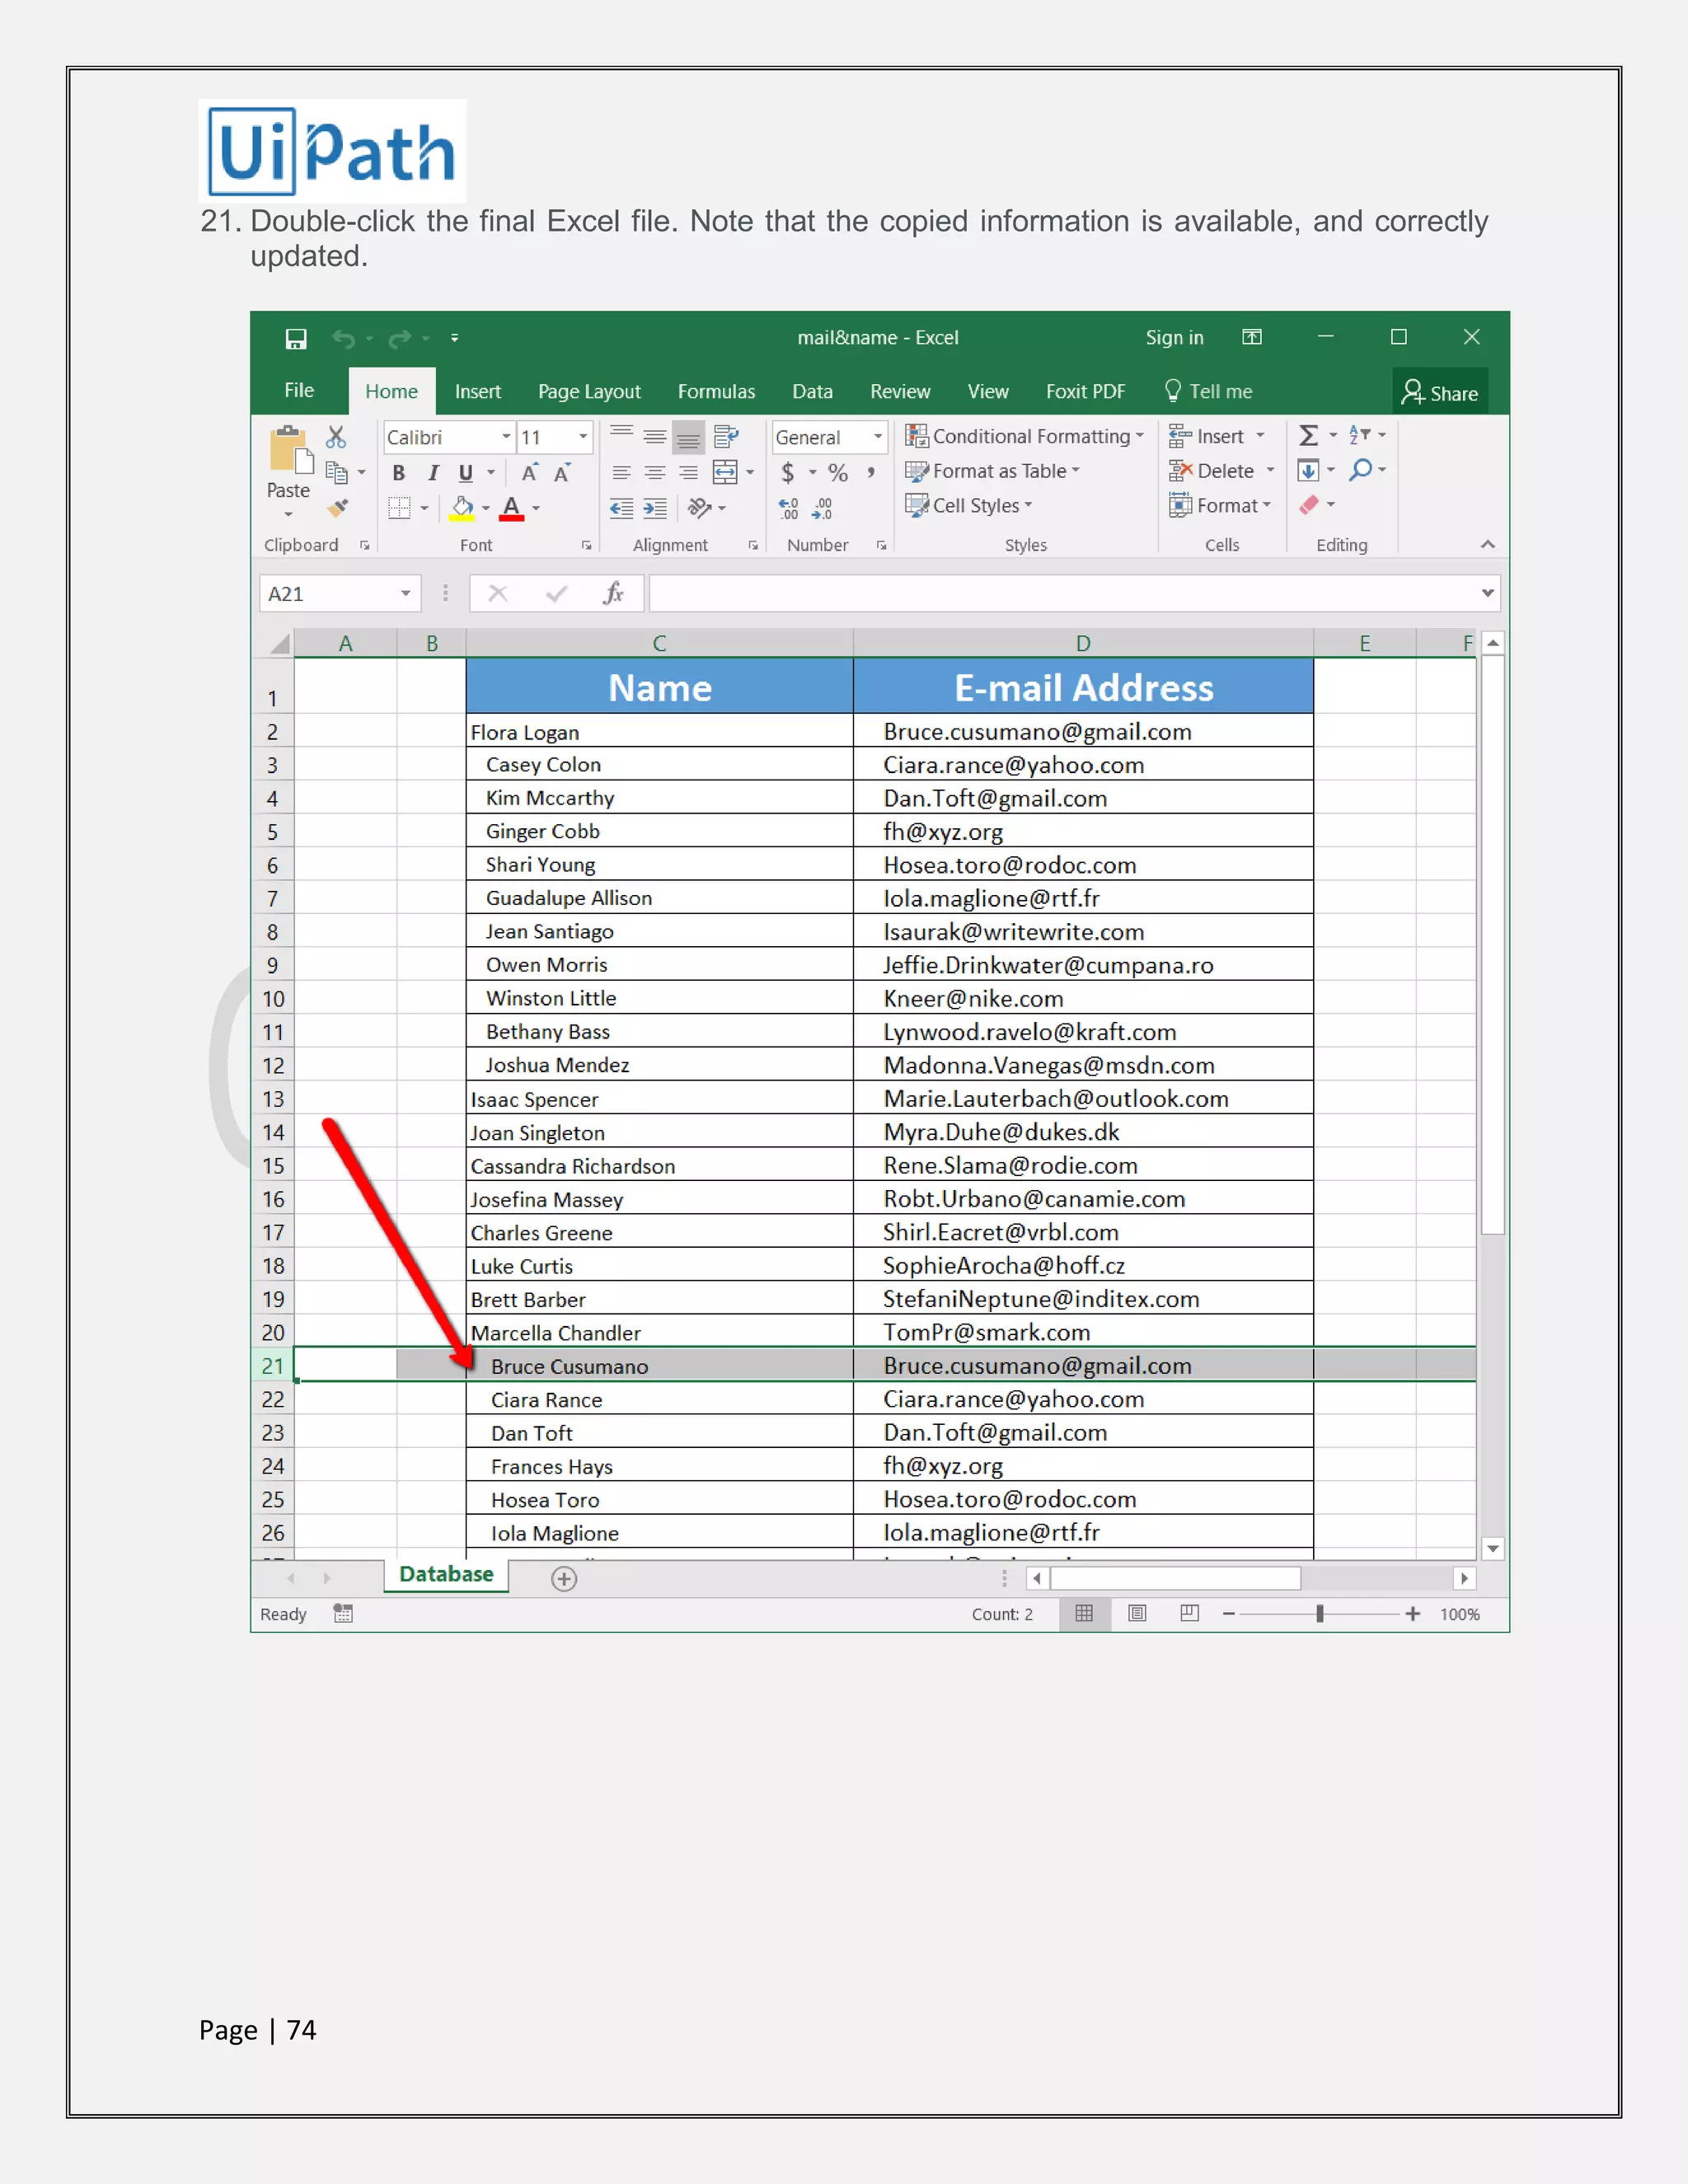Click the Sort & Filter icon
The width and height of the screenshot is (1688, 2184).
point(1359,435)
